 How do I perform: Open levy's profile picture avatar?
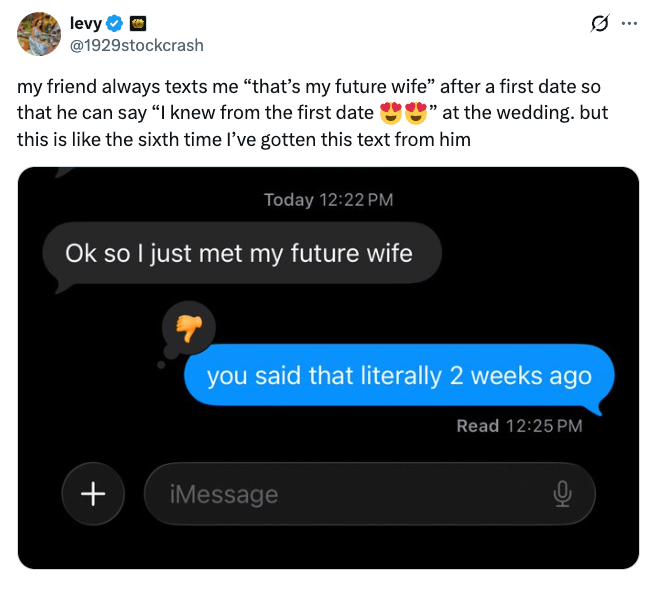[x=39, y=34]
